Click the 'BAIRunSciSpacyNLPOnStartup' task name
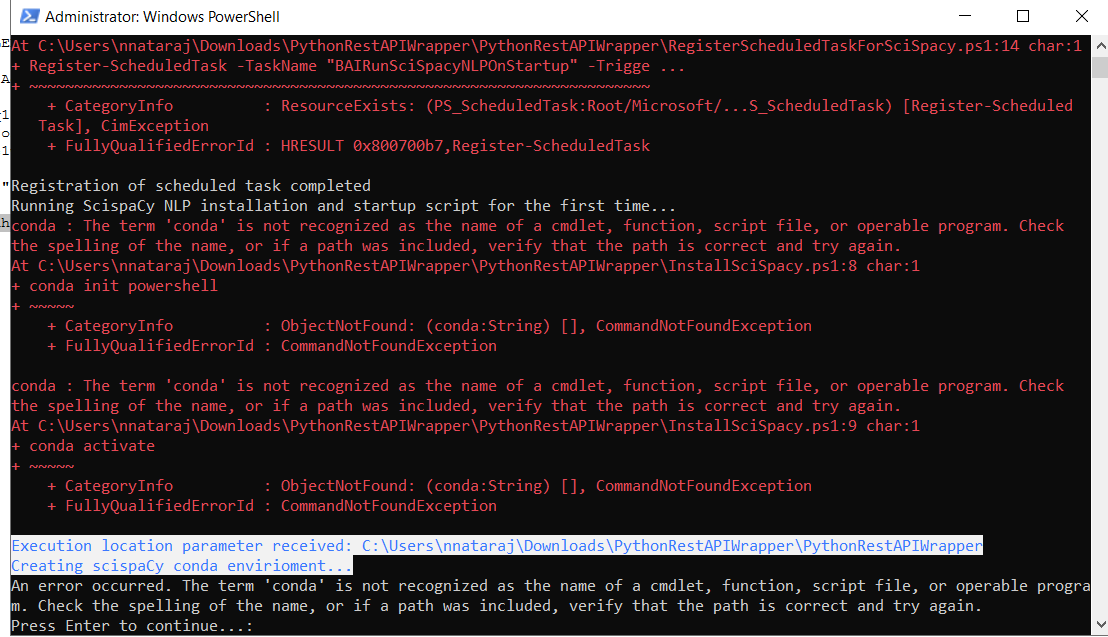This screenshot has width=1108, height=637. [452, 66]
